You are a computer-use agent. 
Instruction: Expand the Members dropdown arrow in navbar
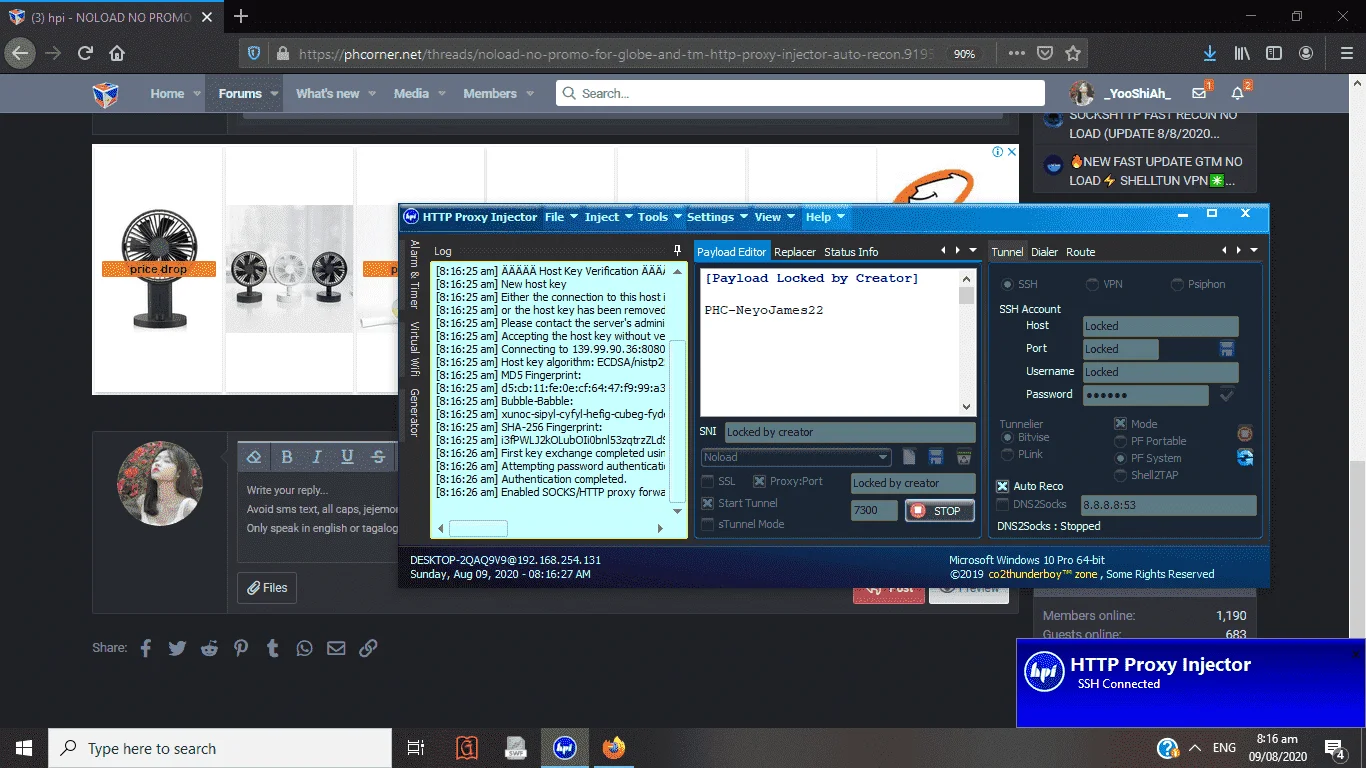point(529,94)
